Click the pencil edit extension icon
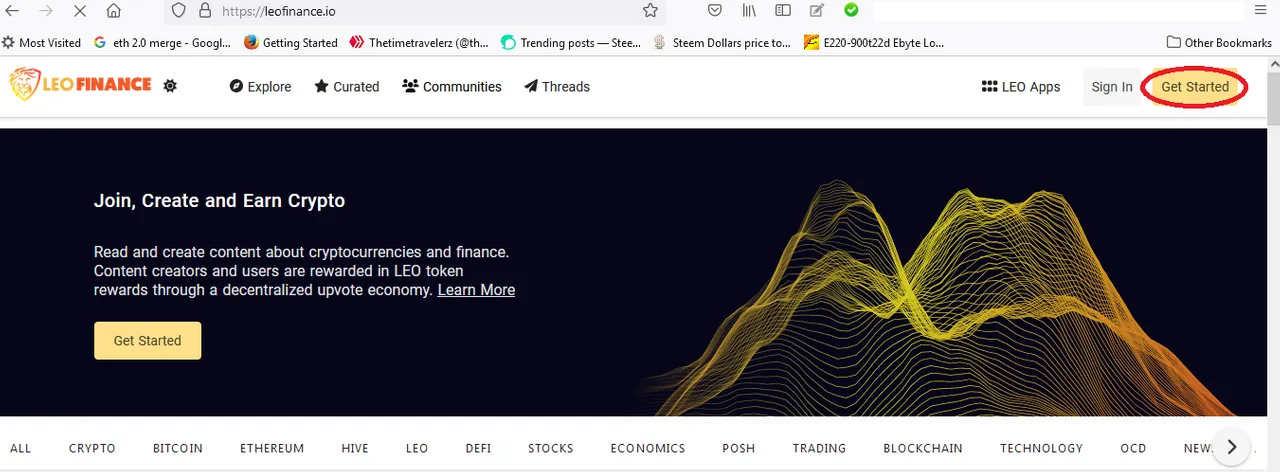1280x472 pixels. click(817, 11)
